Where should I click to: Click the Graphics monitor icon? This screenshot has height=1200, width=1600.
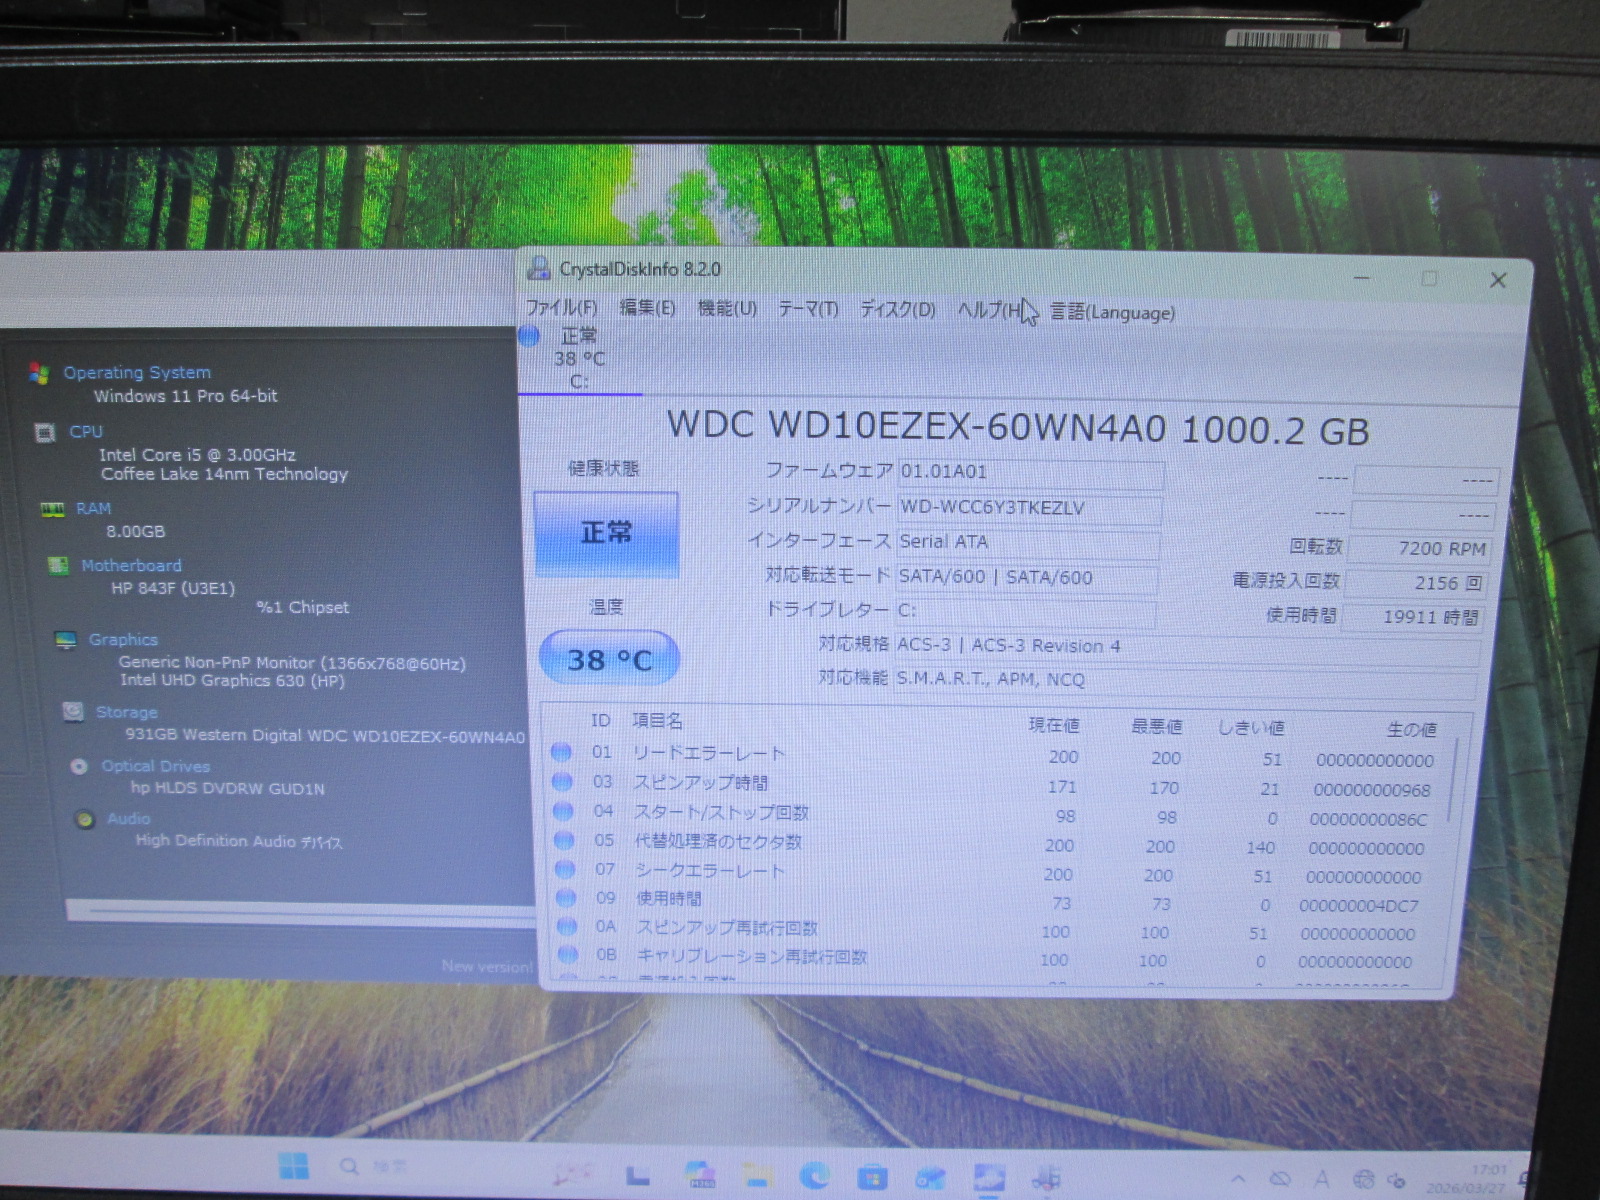66,640
